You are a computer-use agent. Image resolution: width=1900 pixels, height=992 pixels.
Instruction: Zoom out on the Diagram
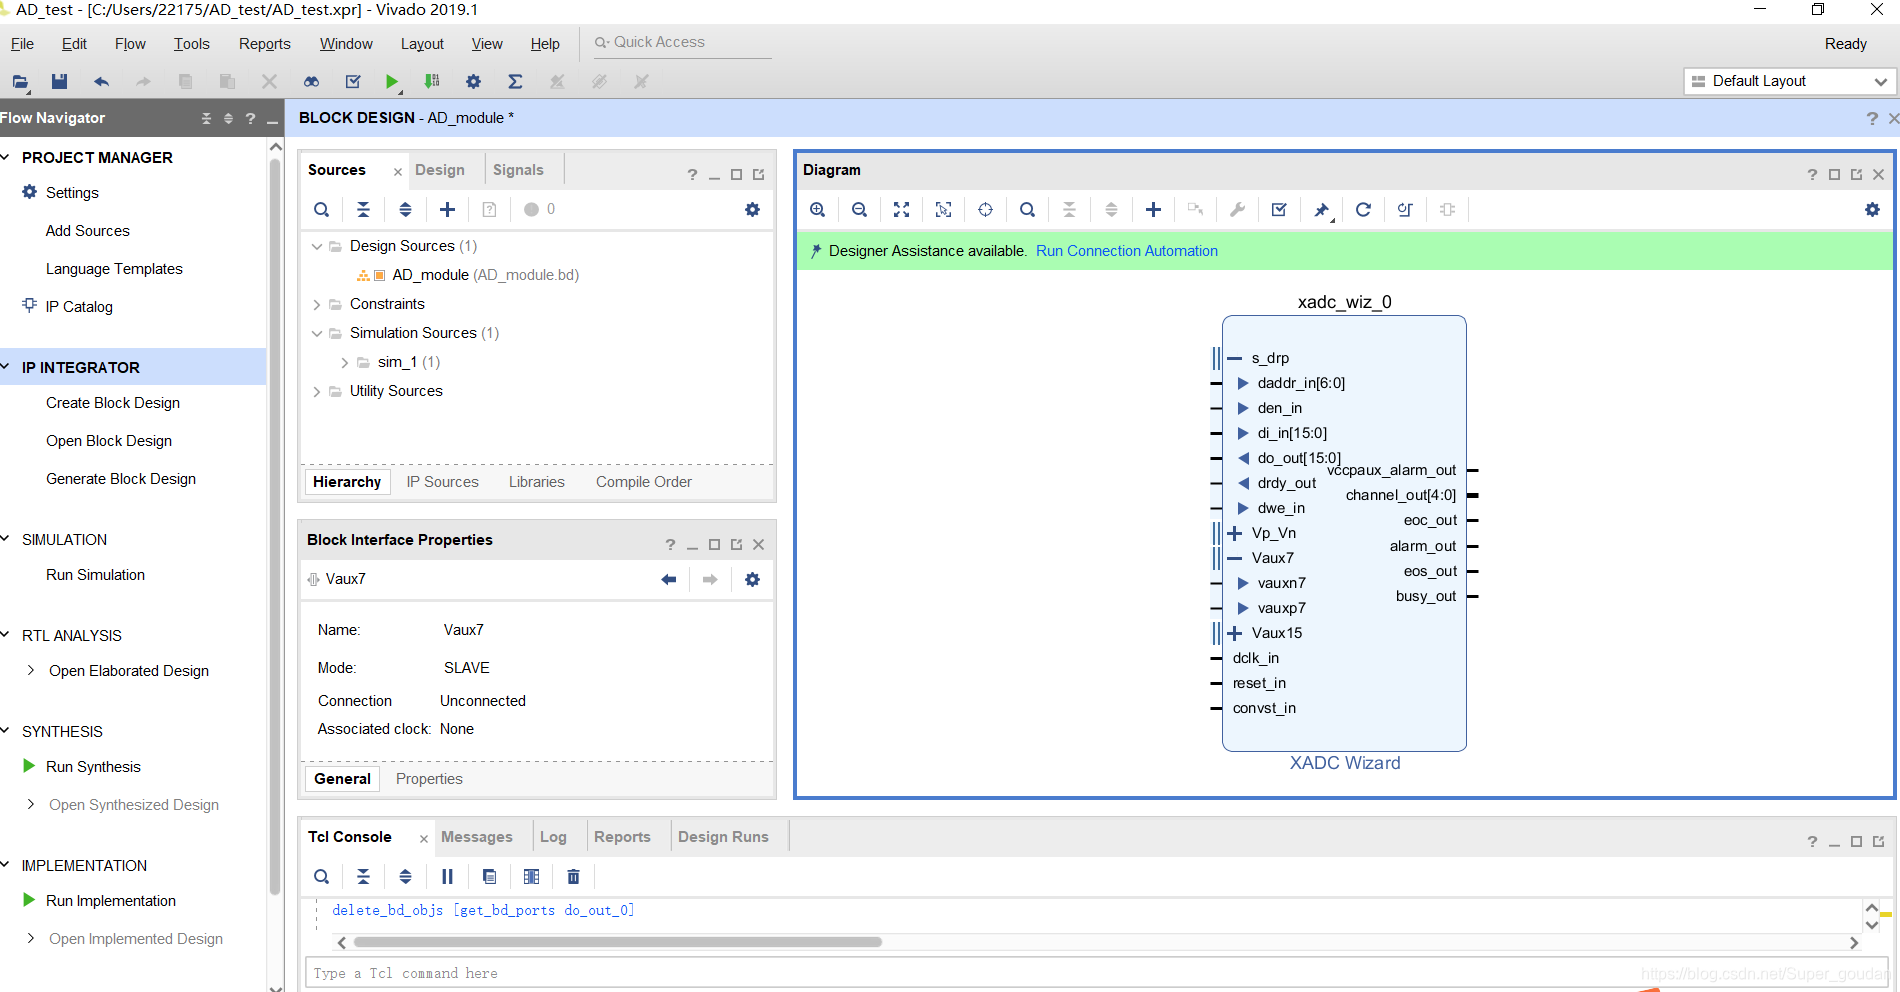point(859,209)
